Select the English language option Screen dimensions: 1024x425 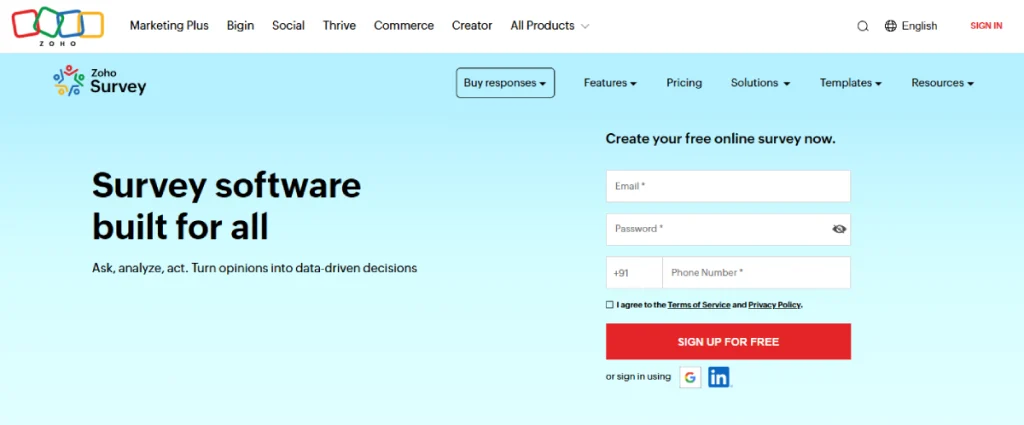pyautogui.click(x=920, y=26)
